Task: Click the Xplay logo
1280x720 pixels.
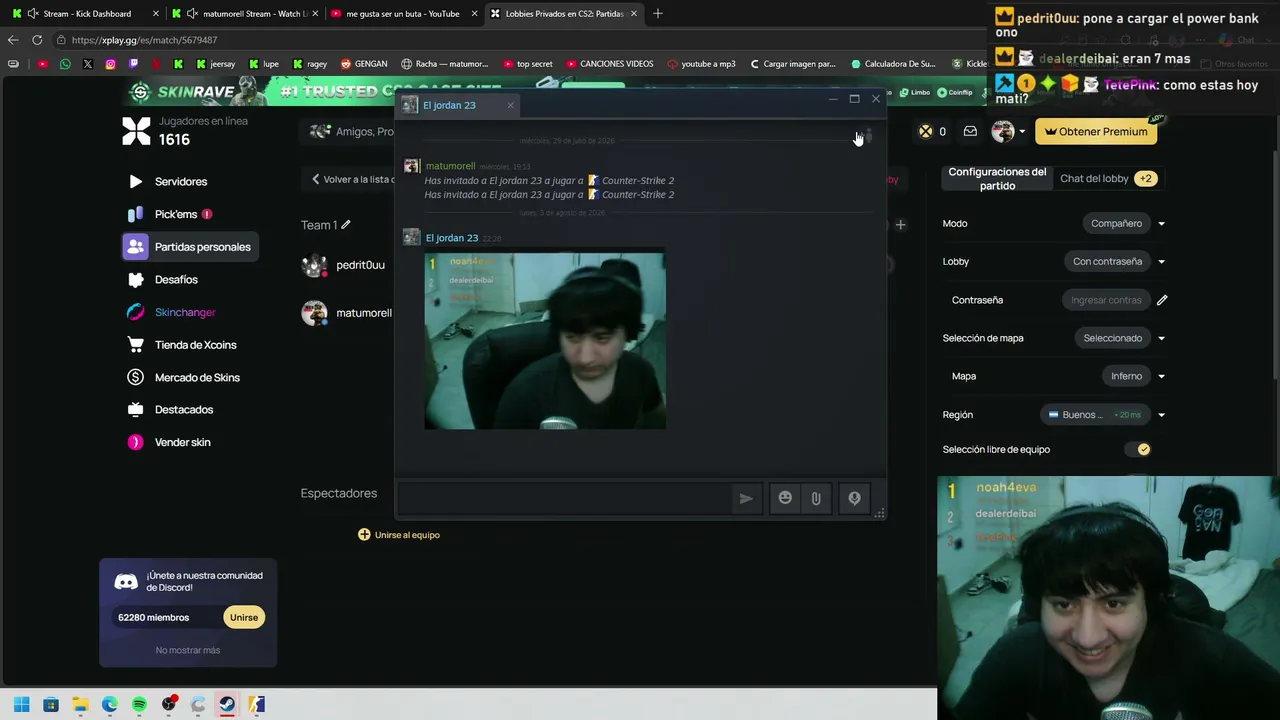Action: (x=136, y=131)
